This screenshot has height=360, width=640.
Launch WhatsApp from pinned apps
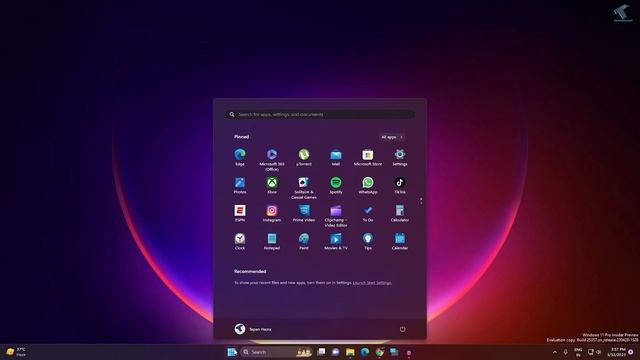pos(368,185)
